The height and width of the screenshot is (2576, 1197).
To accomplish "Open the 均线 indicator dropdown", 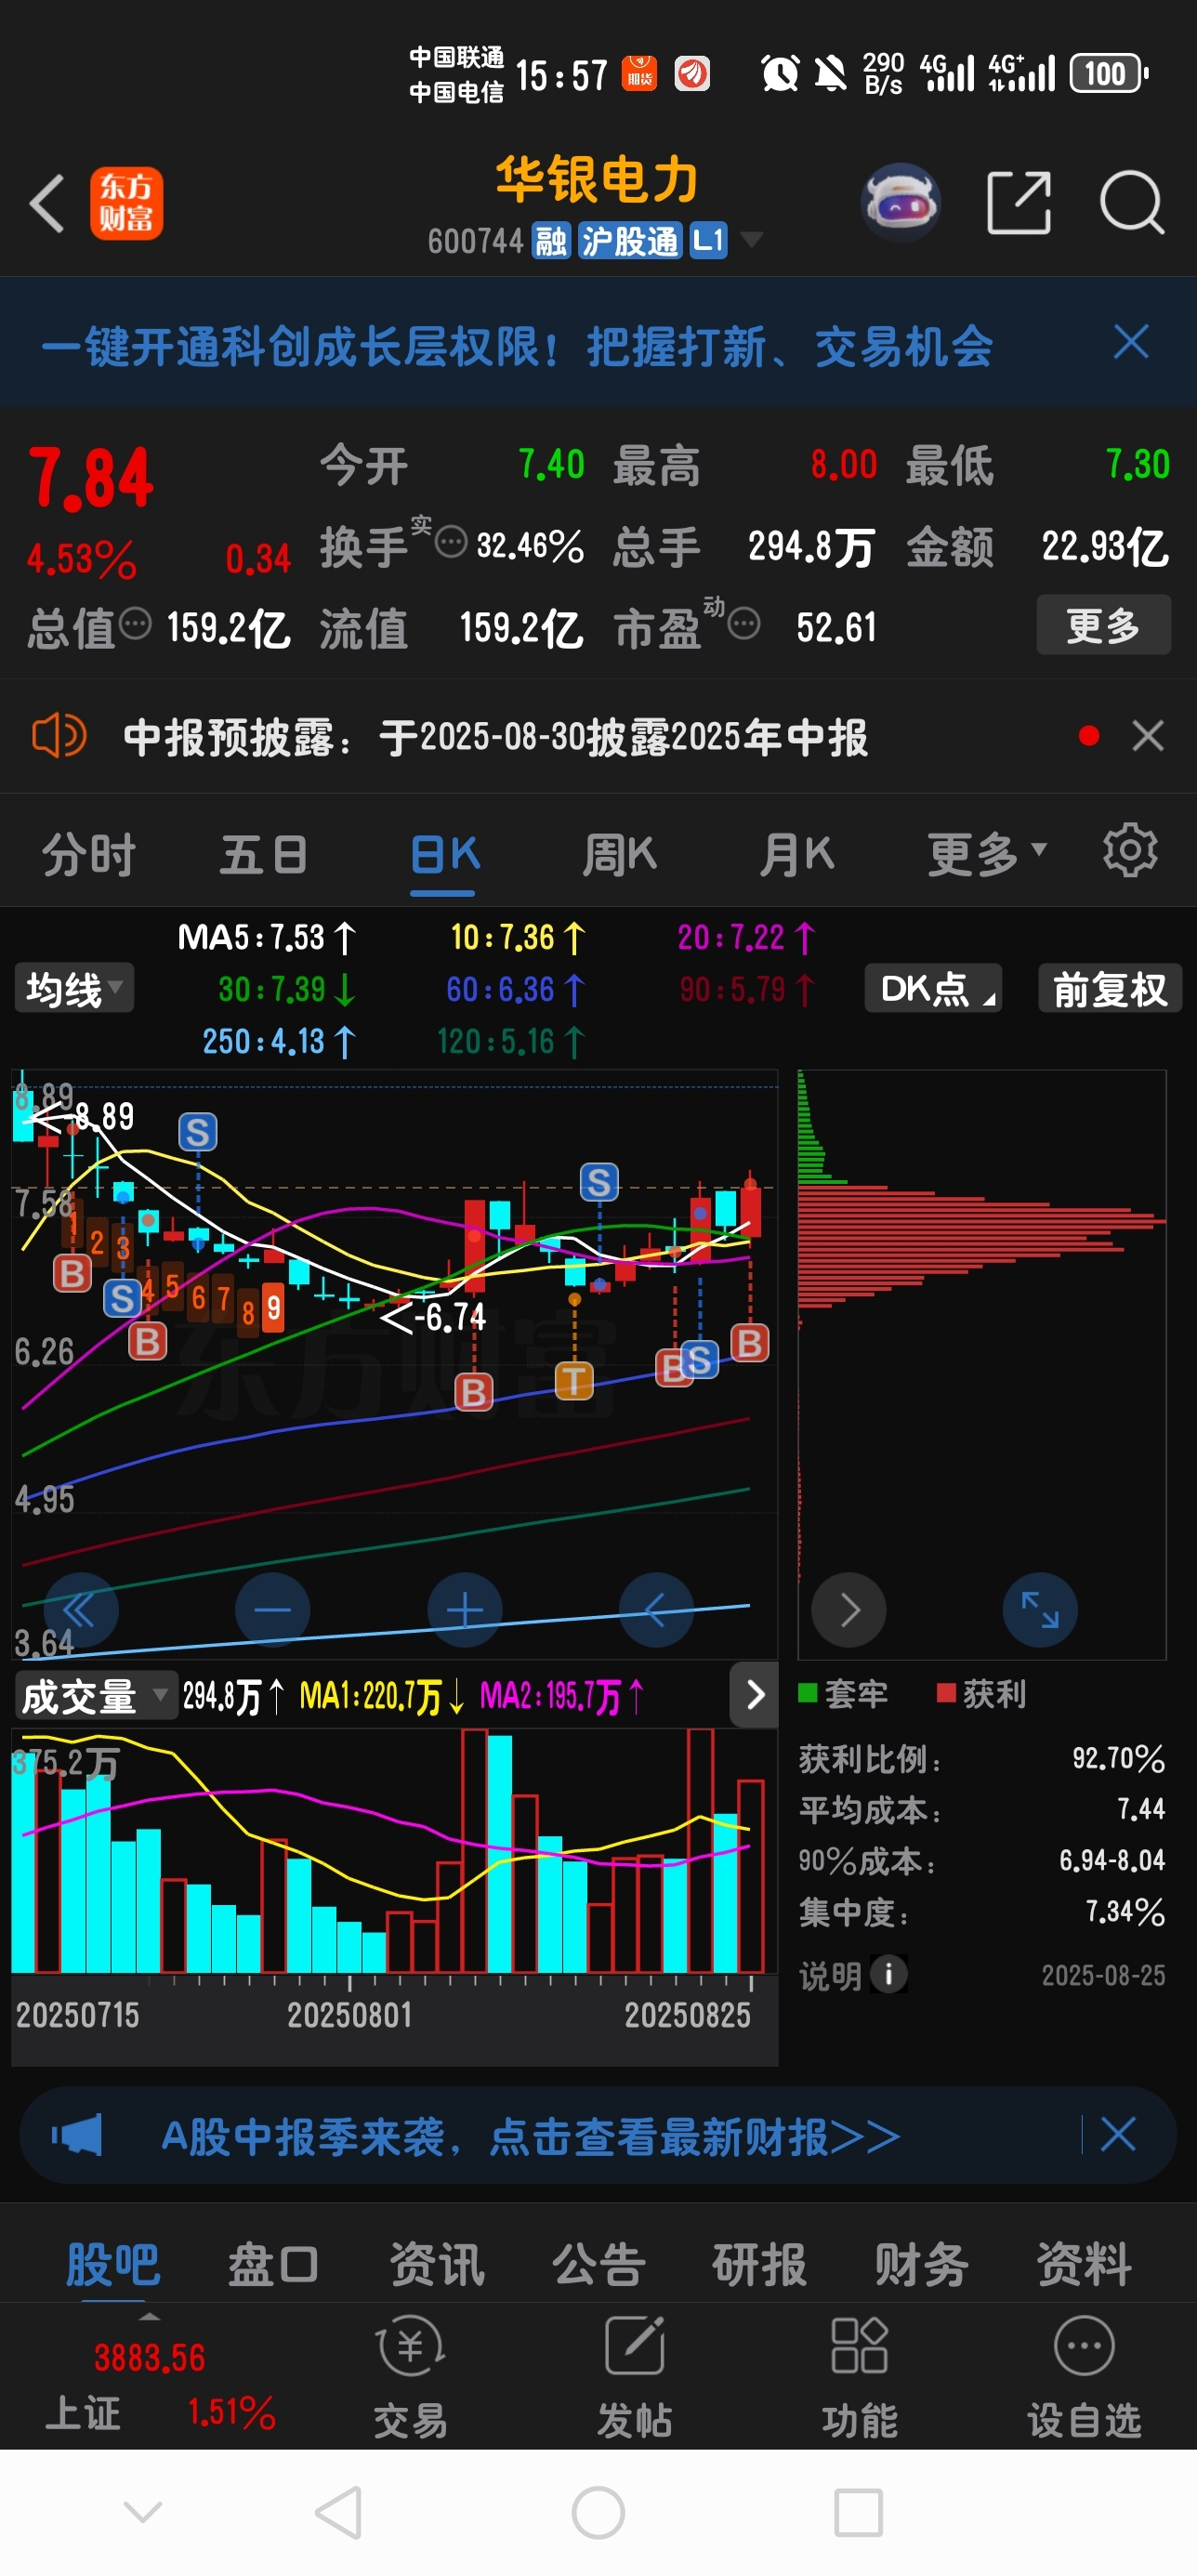I will point(74,989).
